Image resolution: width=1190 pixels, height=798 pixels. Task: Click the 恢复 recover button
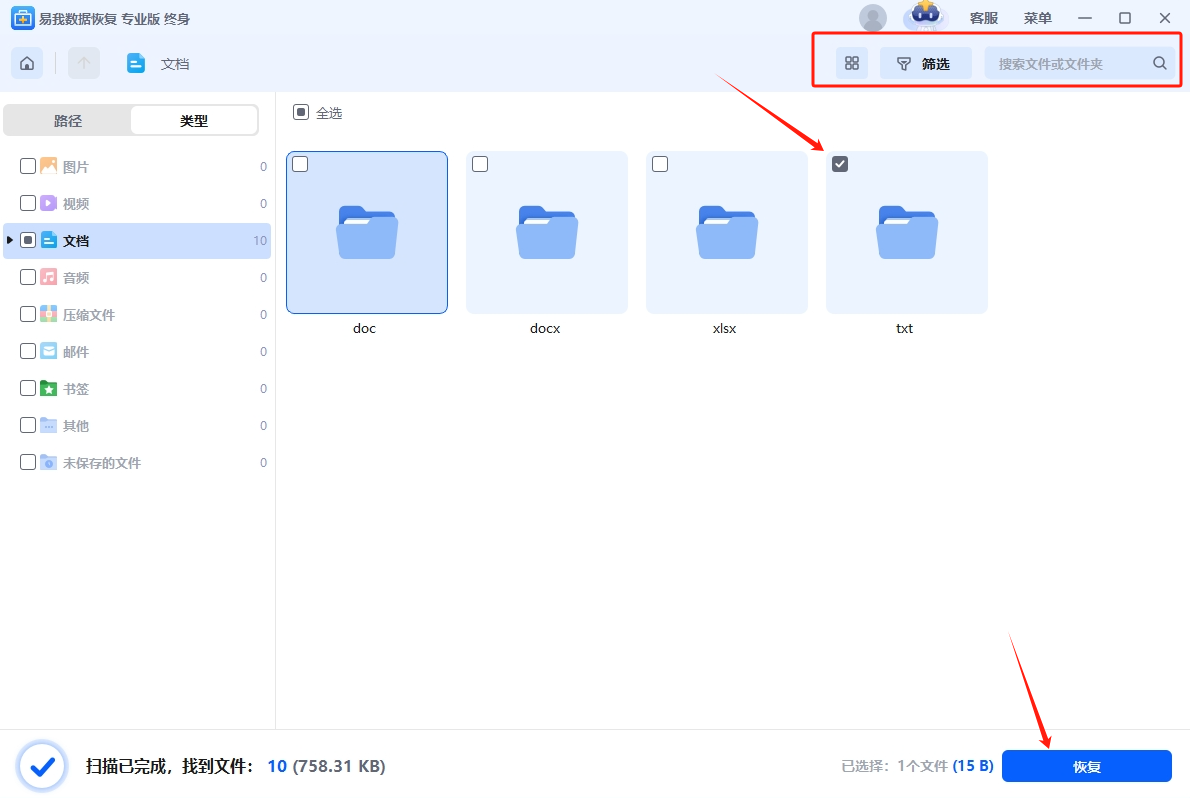point(1086,767)
